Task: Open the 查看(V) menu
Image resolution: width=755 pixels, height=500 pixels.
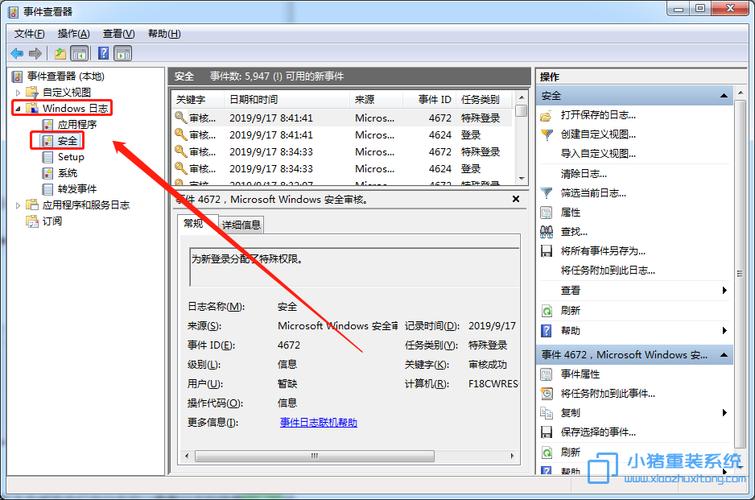Action: [118, 34]
